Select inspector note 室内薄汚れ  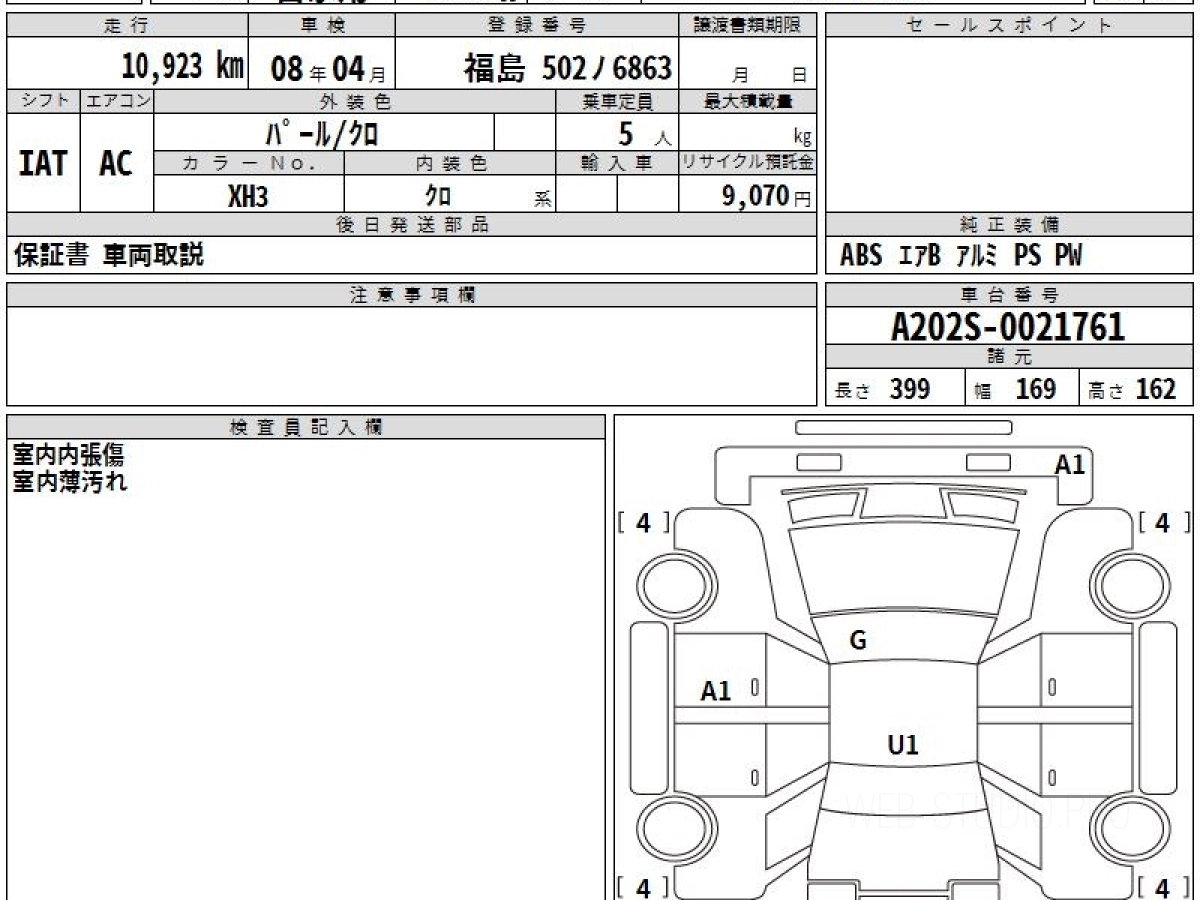(x=69, y=481)
